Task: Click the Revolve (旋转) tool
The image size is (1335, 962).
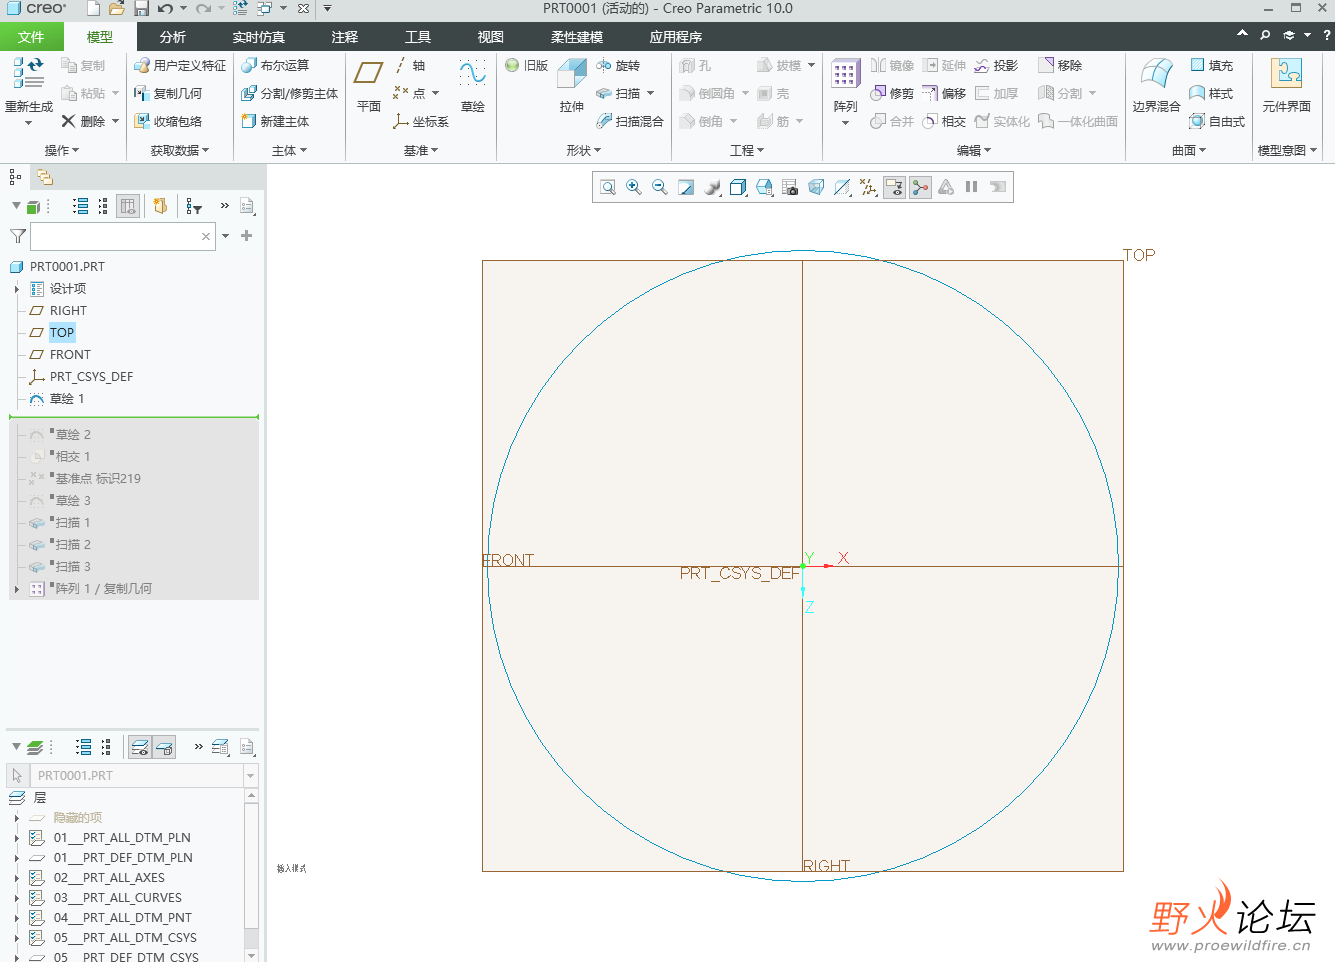Action: click(x=618, y=65)
